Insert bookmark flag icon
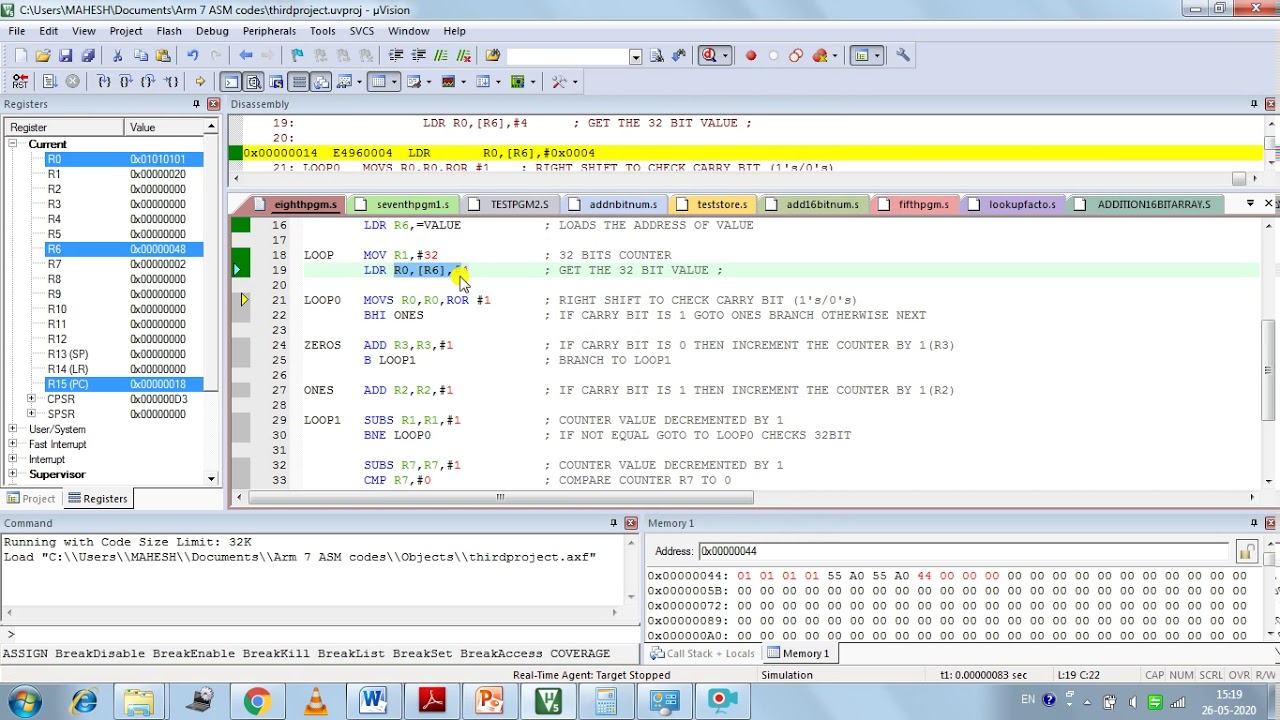Viewport: 1280px width, 720px height. pyautogui.click(x=297, y=56)
